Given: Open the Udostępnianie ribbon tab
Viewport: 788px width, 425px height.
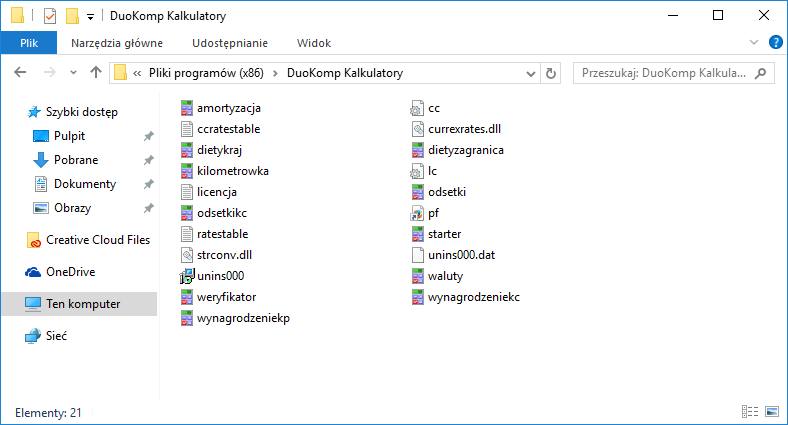Looking at the screenshot, I should click(x=230, y=43).
